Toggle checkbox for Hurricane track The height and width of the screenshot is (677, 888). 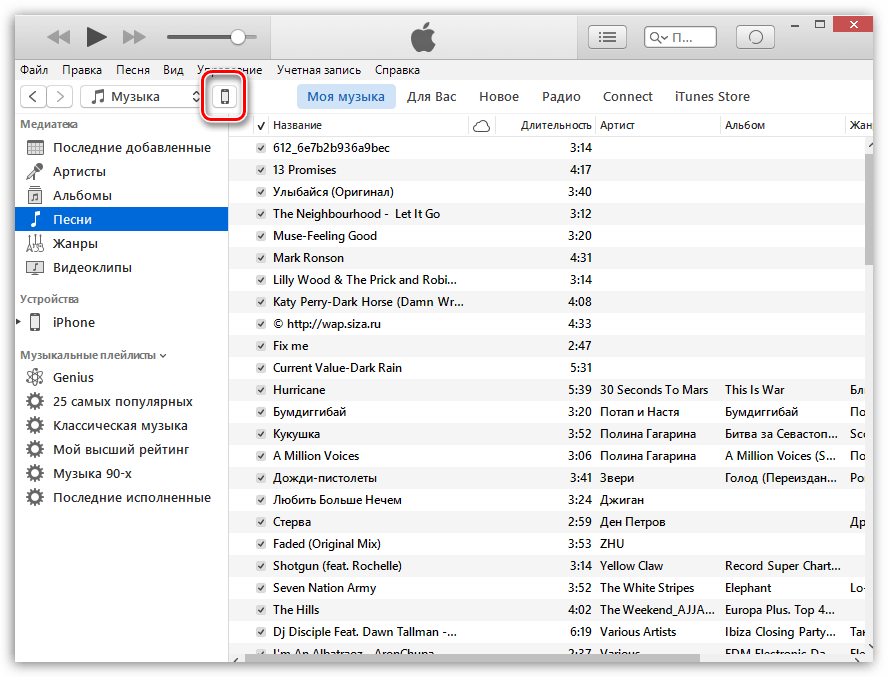[x=261, y=390]
